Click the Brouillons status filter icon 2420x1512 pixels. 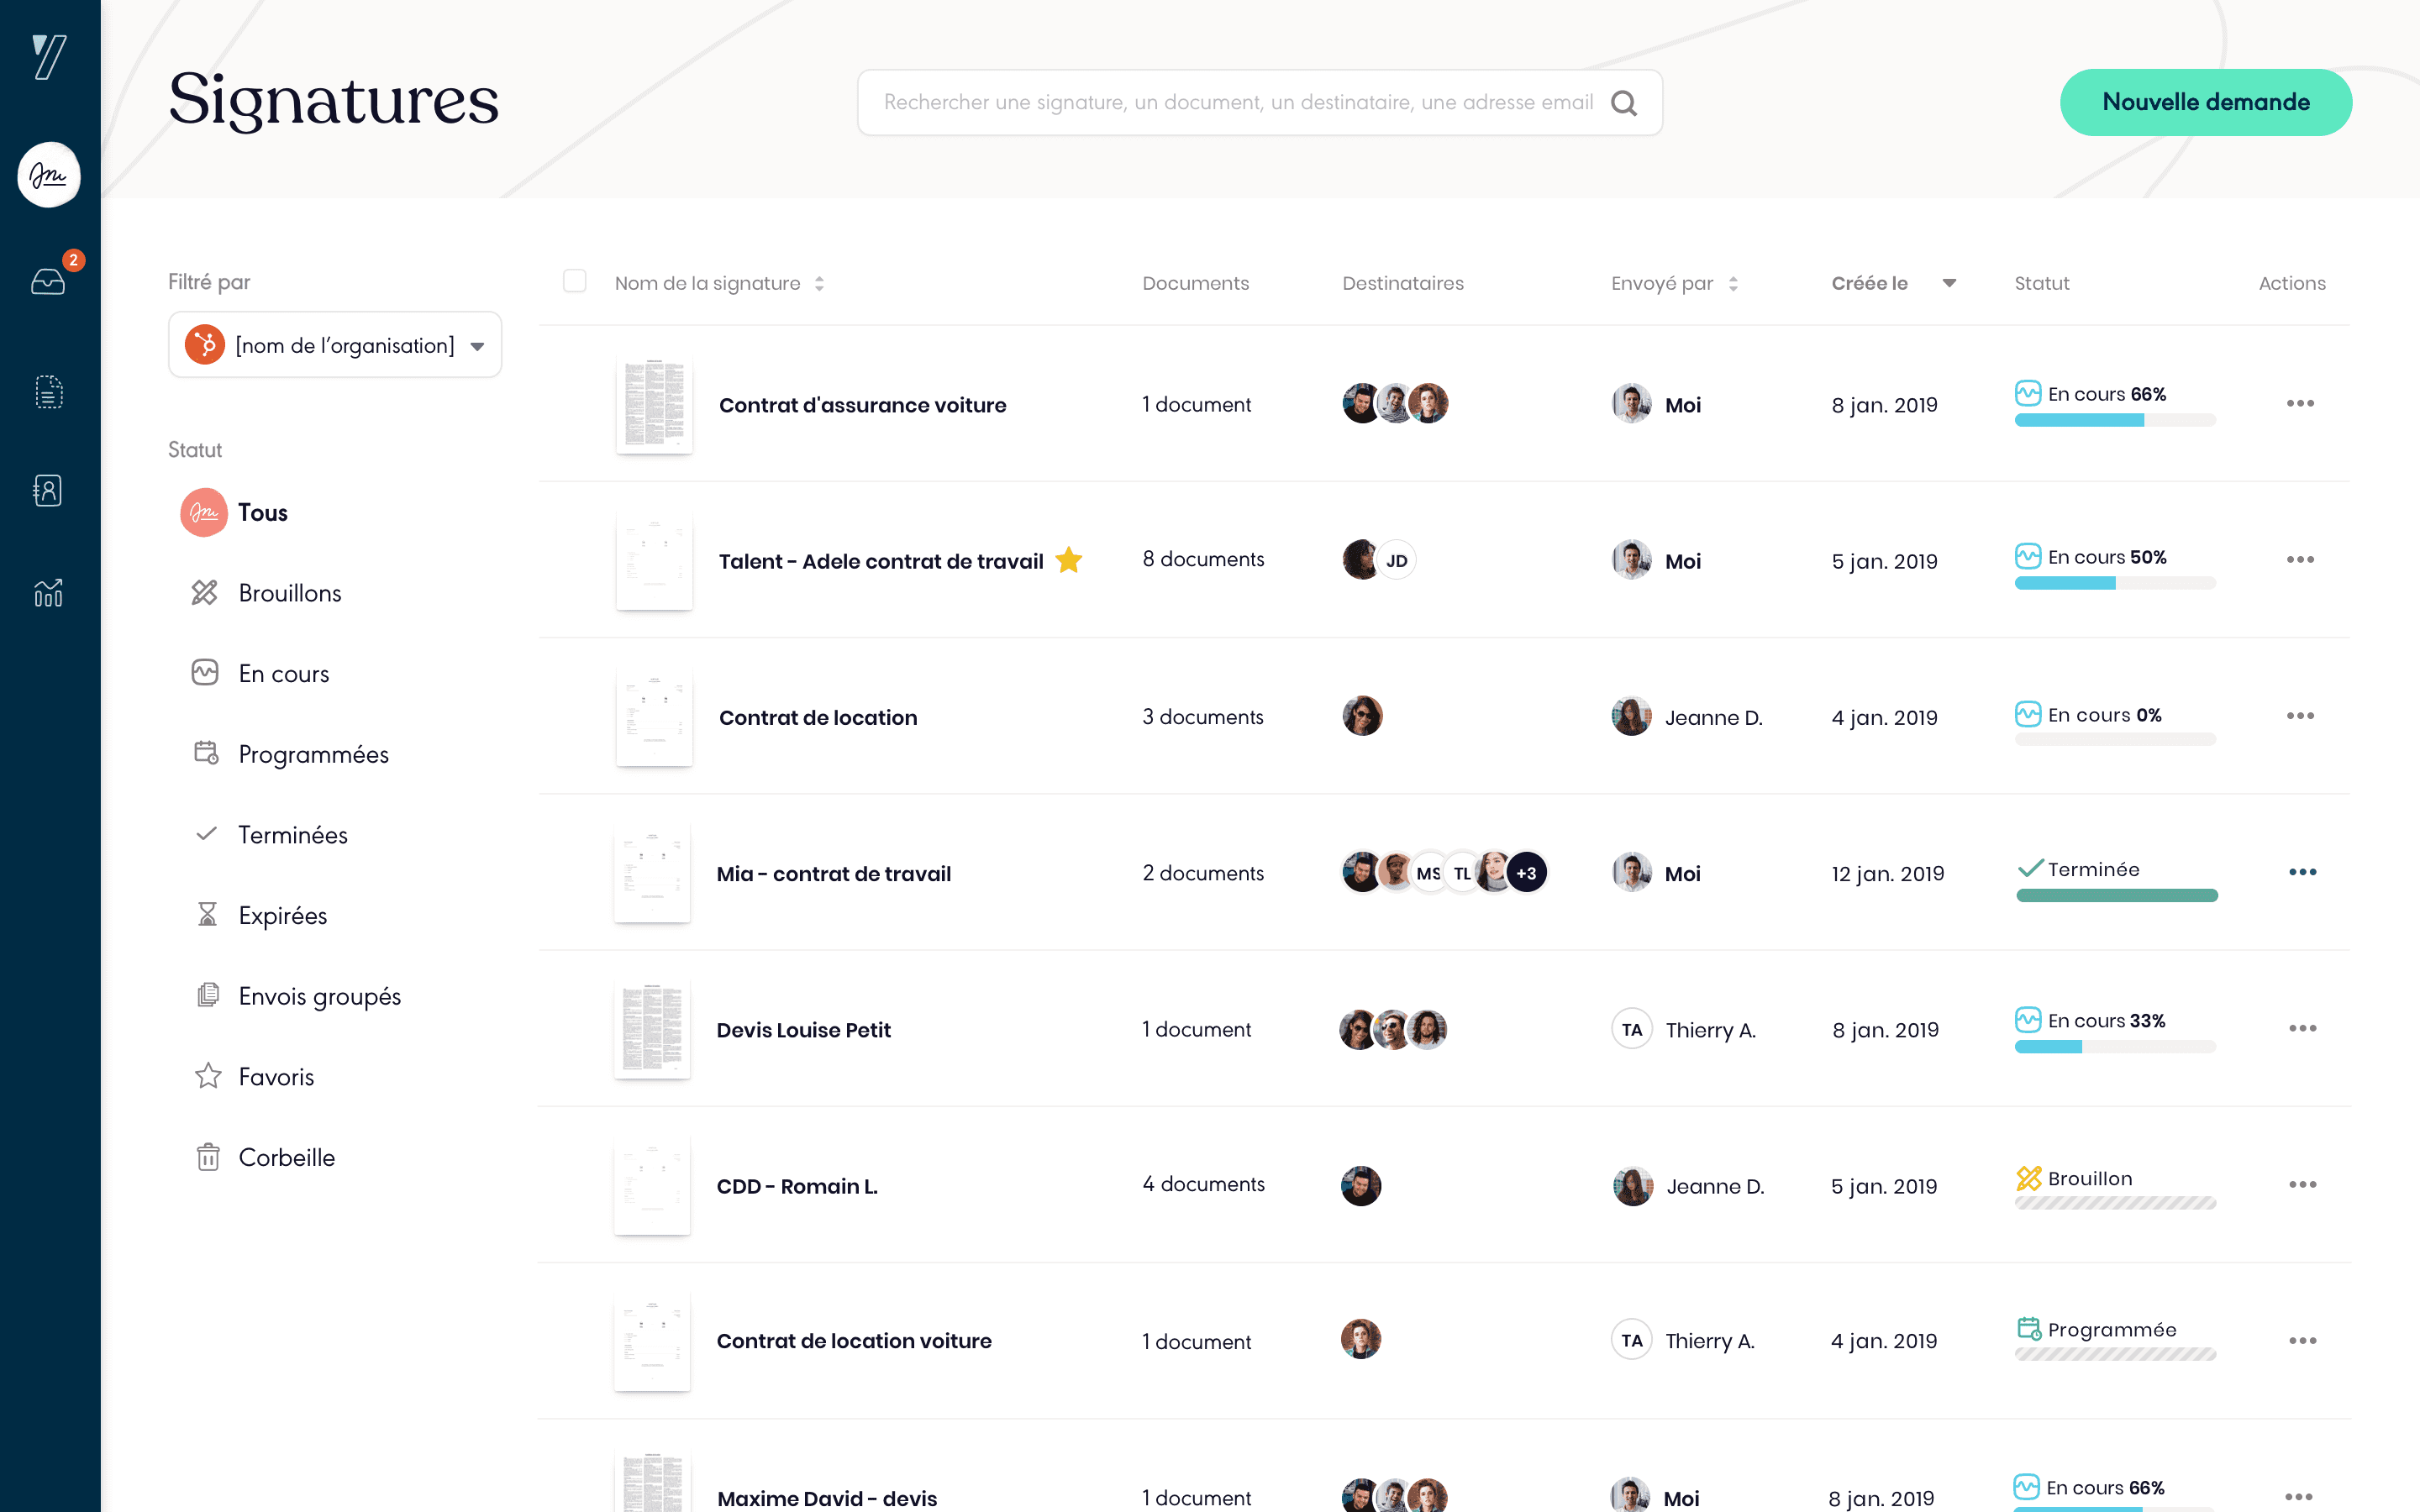coord(206,592)
